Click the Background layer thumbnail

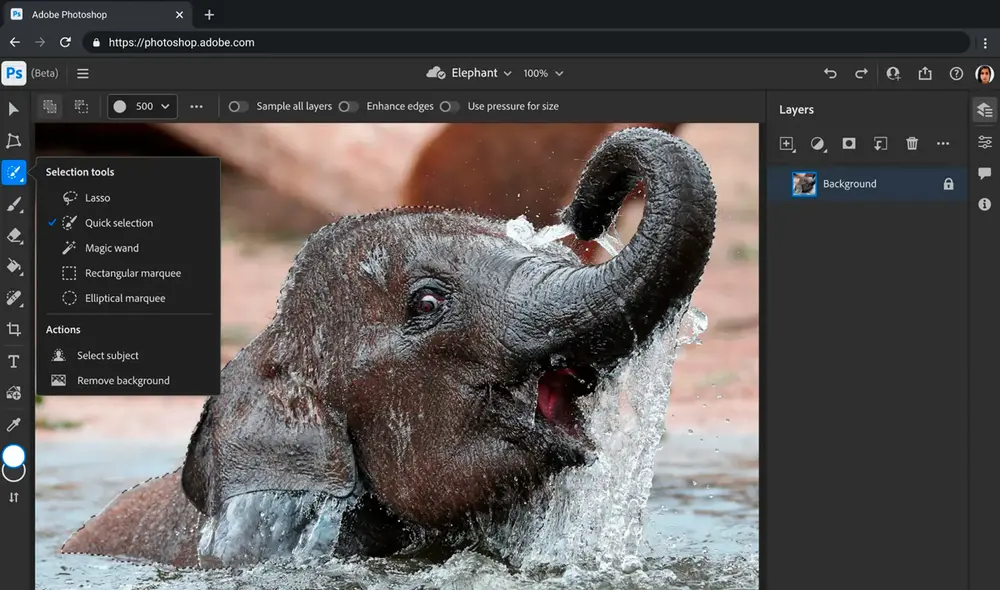point(804,184)
